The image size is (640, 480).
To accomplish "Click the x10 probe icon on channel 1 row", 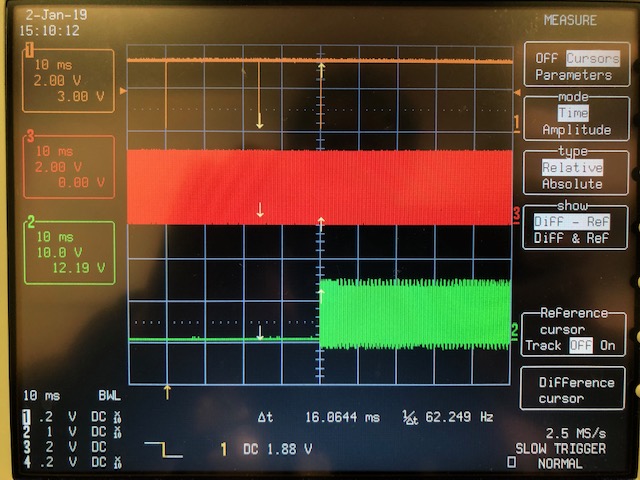I will tap(118, 417).
